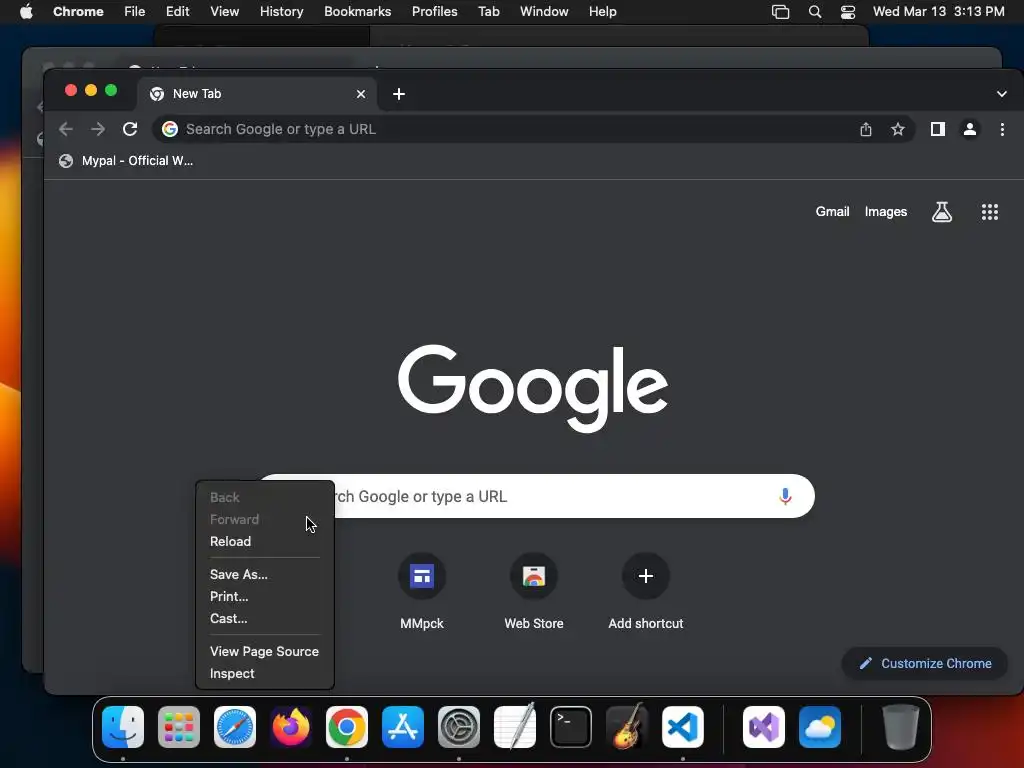Image resolution: width=1024 pixels, height=768 pixels.
Task: Open Firefox from the Dock
Action: tap(291, 727)
